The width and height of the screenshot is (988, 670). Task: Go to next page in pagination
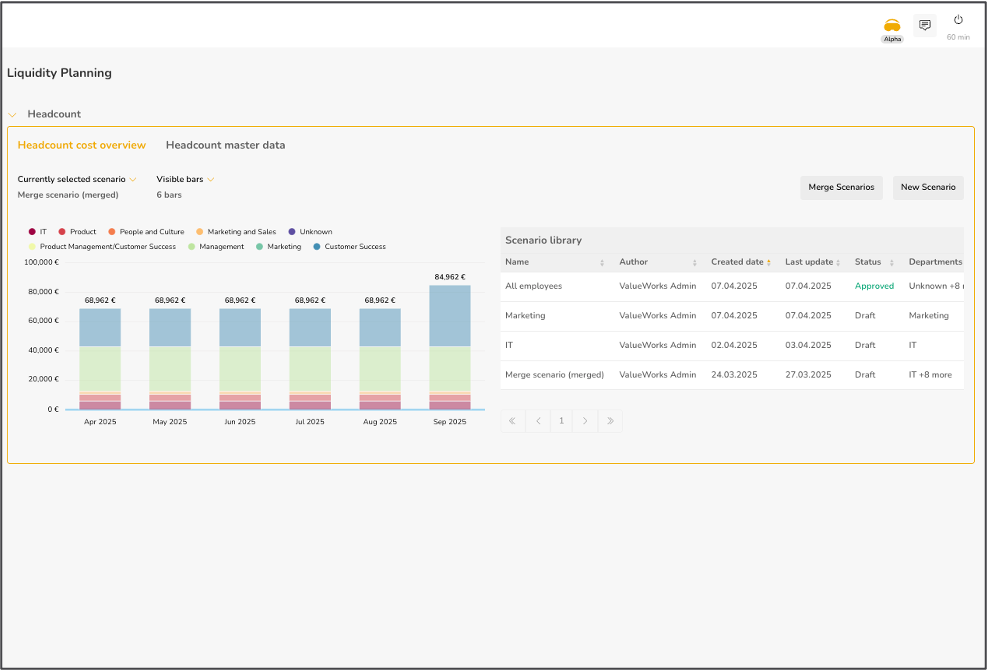[x=586, y=421]
